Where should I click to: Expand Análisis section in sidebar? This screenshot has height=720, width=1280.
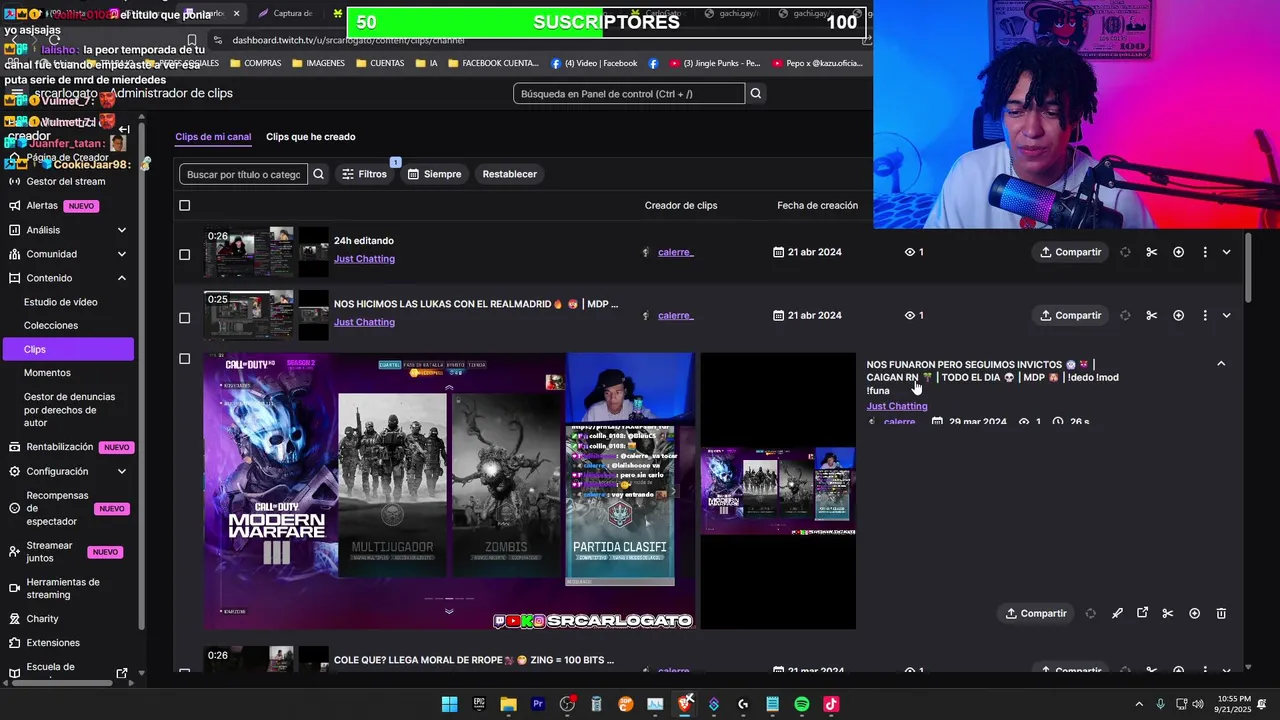point(121,230)
